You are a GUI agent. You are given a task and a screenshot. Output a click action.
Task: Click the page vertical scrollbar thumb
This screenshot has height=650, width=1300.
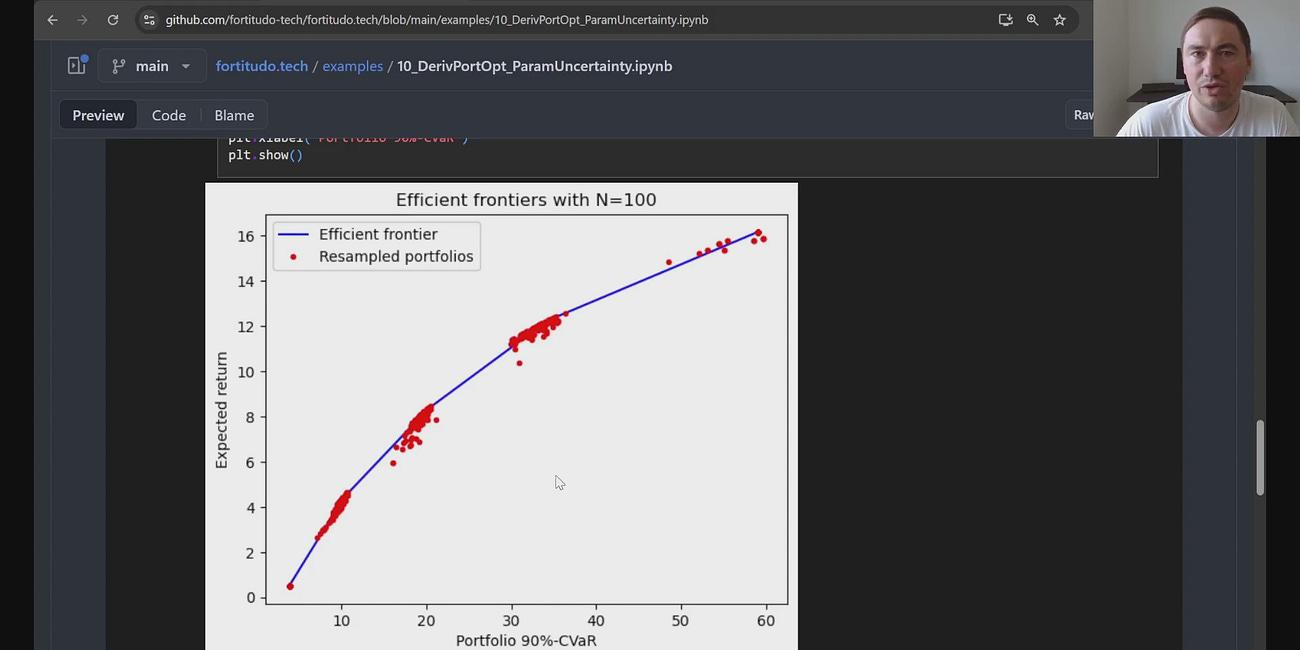tap(1260, 457)
